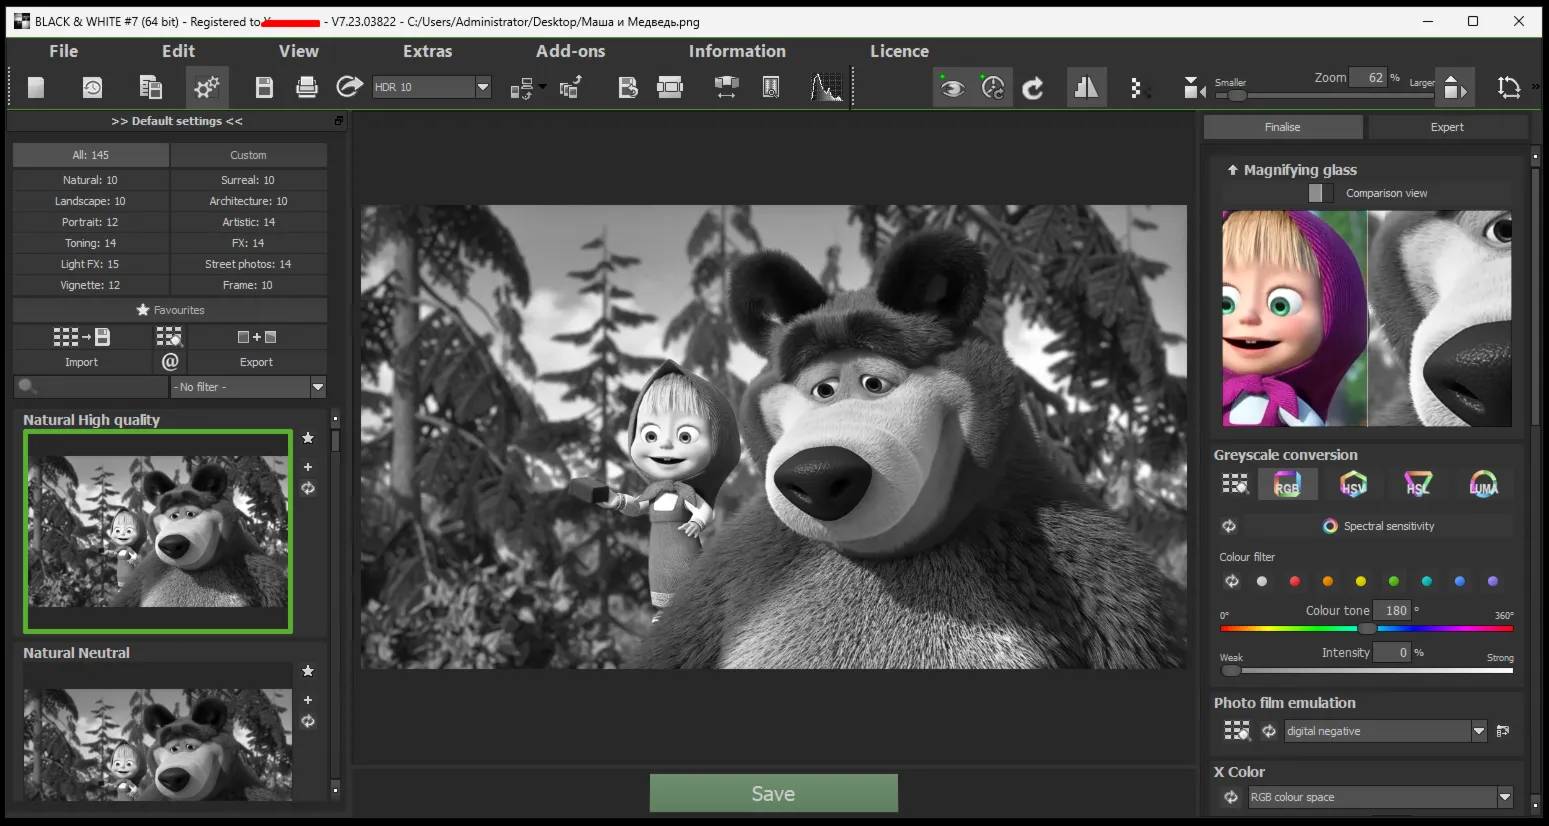1549x826 pixels.
Task: Select the Natural High quality preset thumbnail
Action: coord(158,531)
